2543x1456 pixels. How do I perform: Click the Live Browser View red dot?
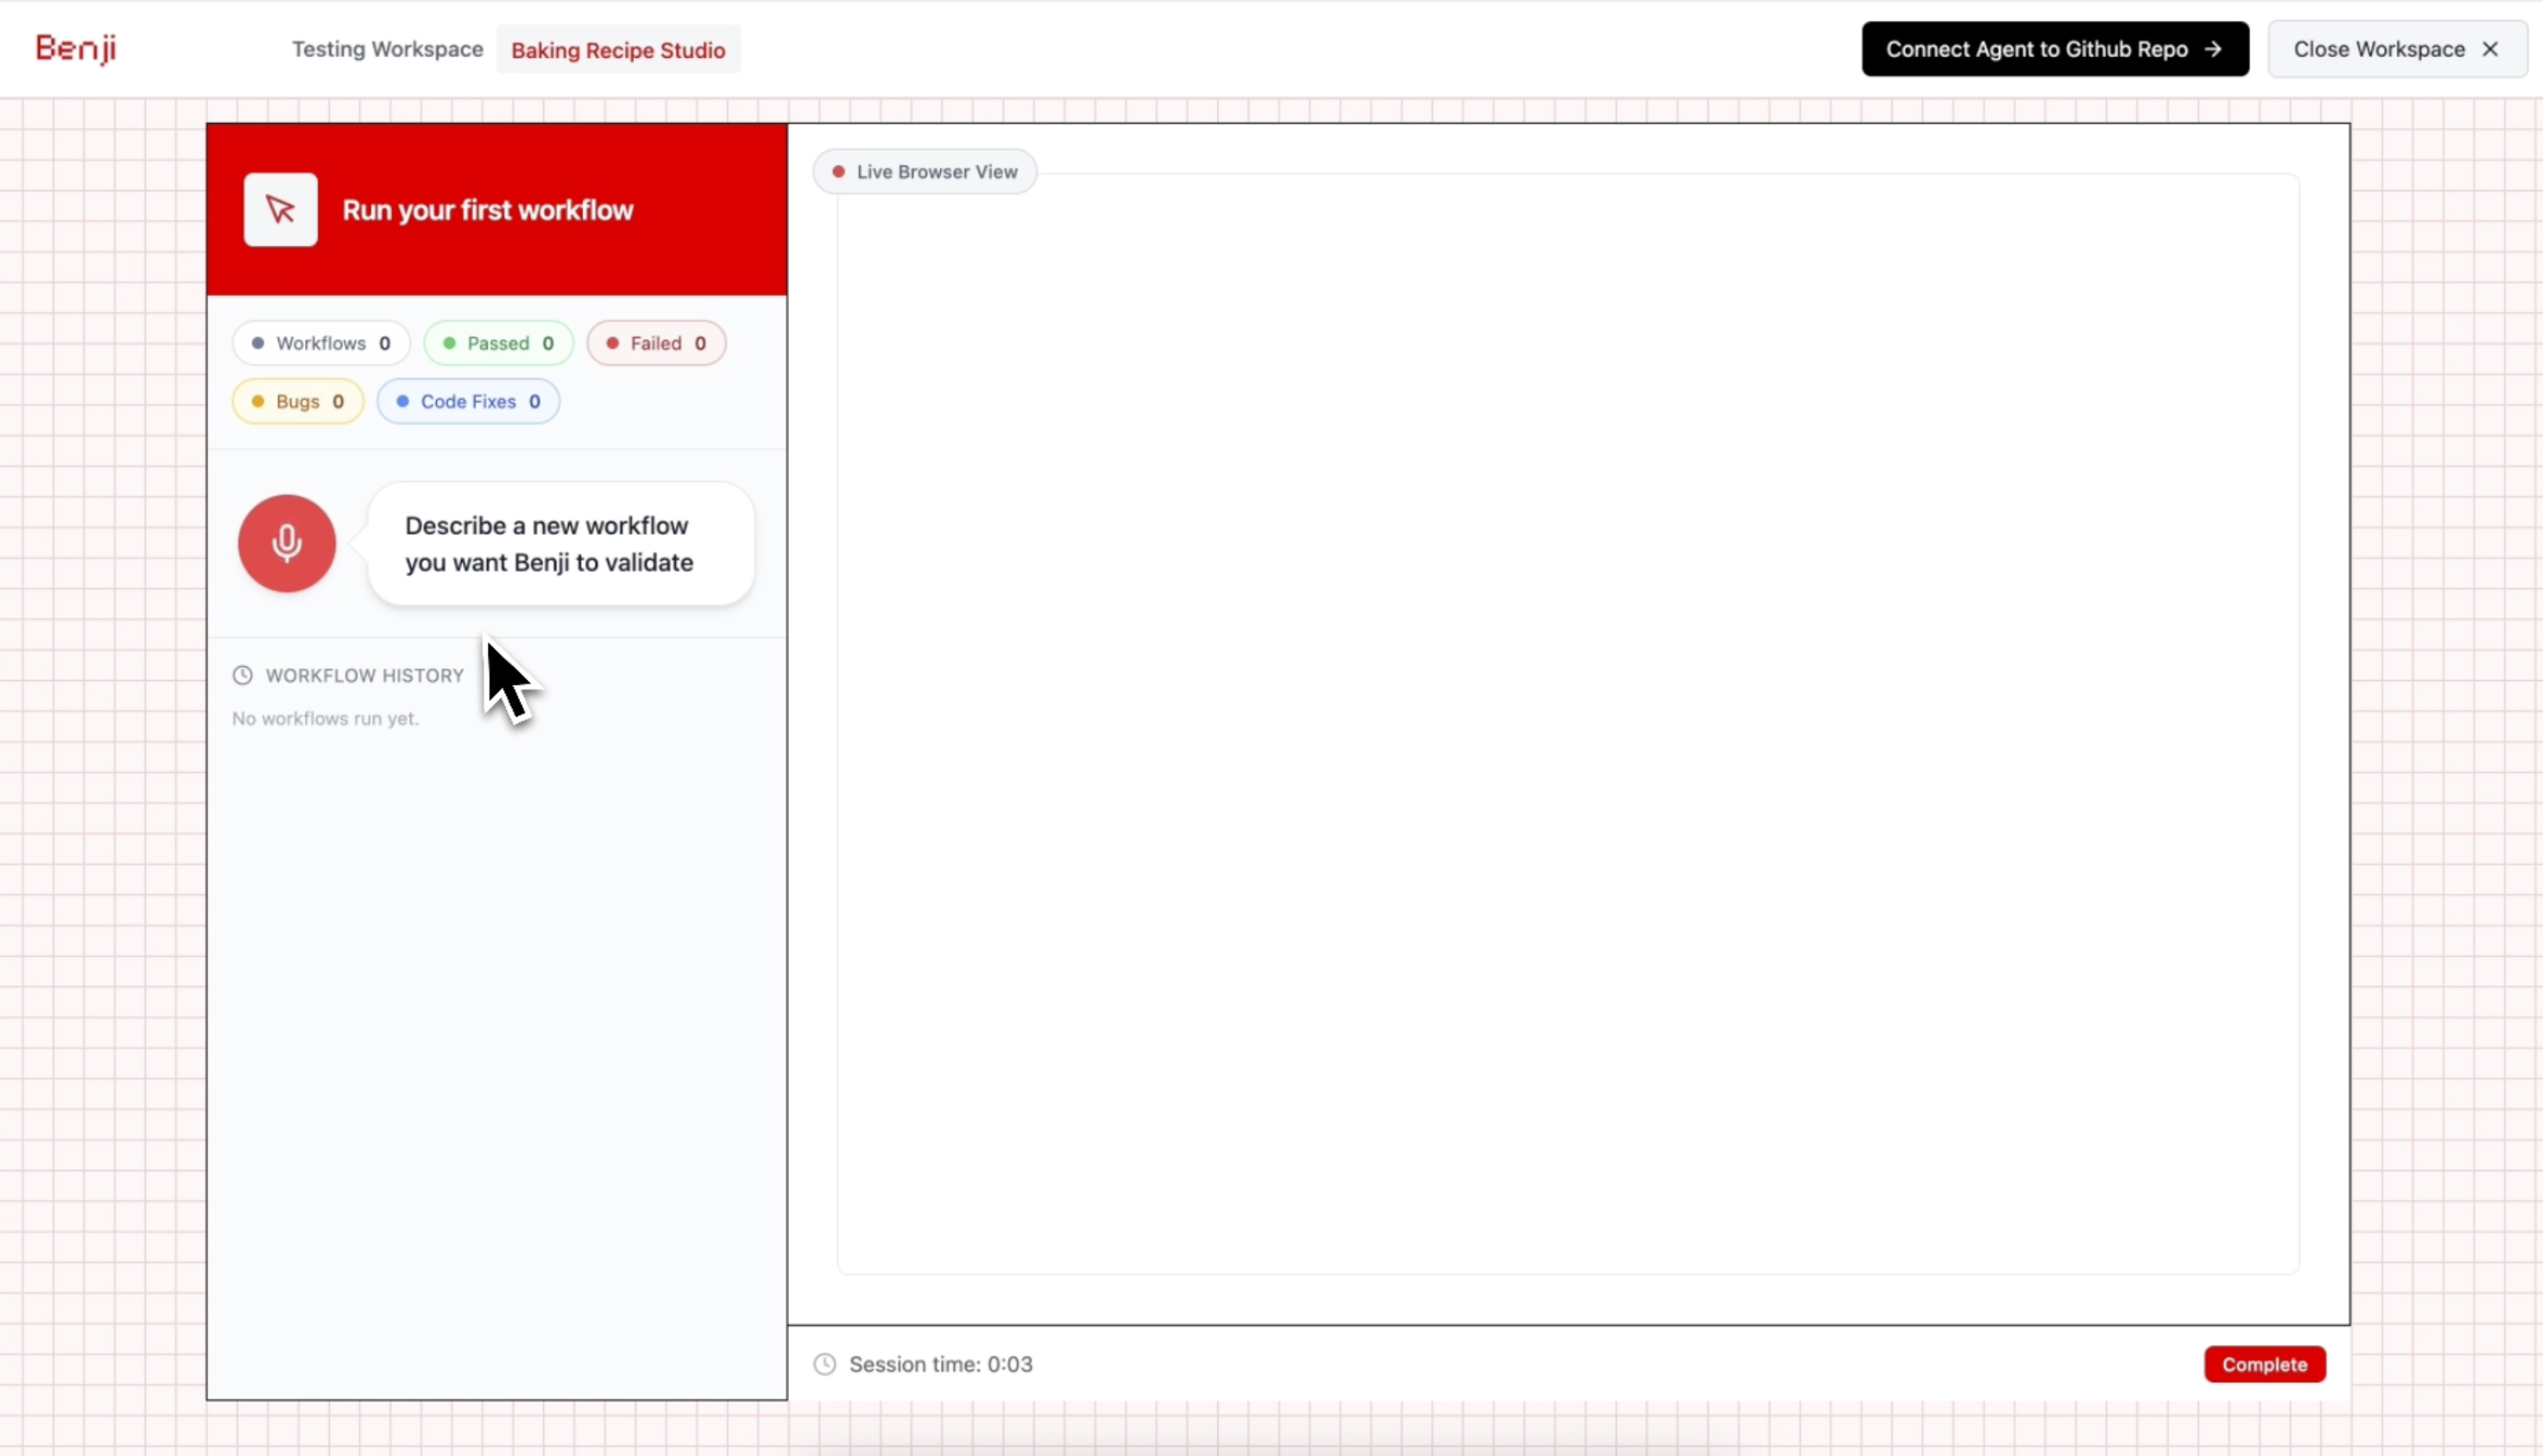click(x=838, y=172)
